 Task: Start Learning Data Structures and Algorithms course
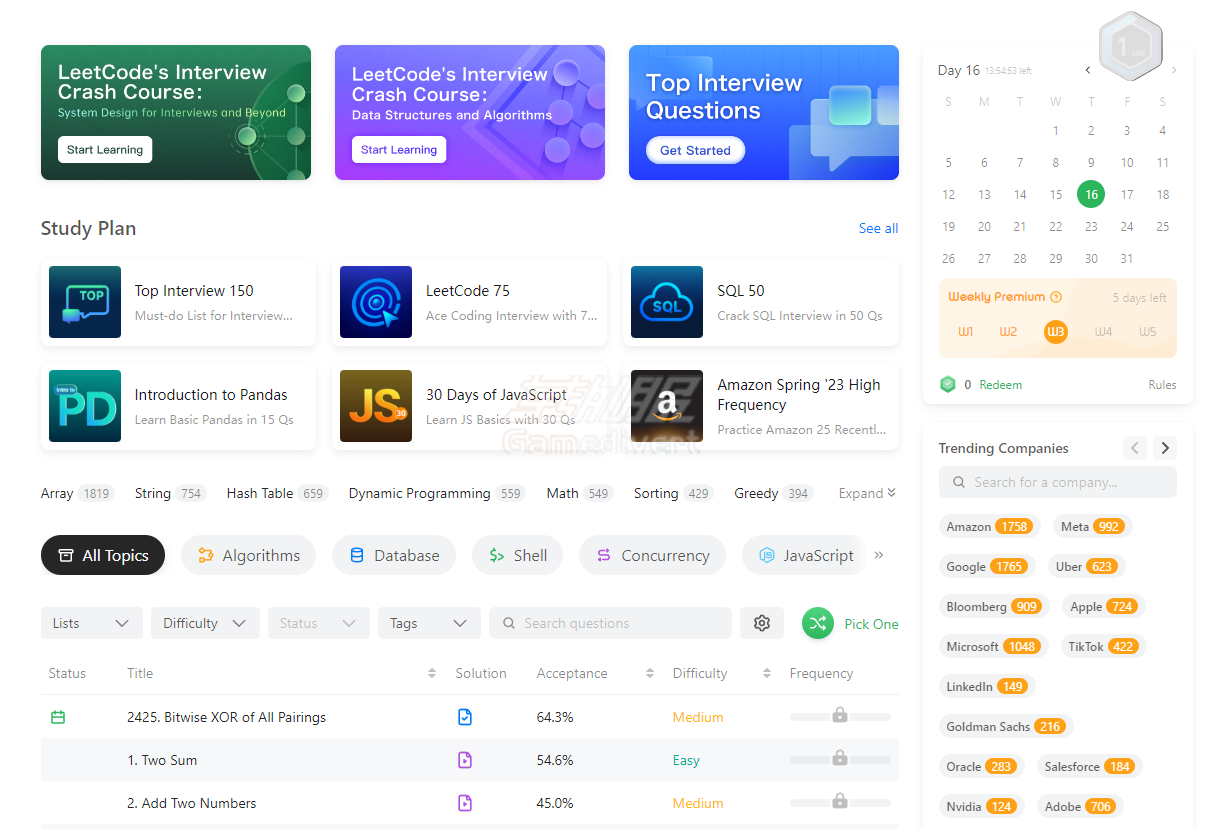399,150
